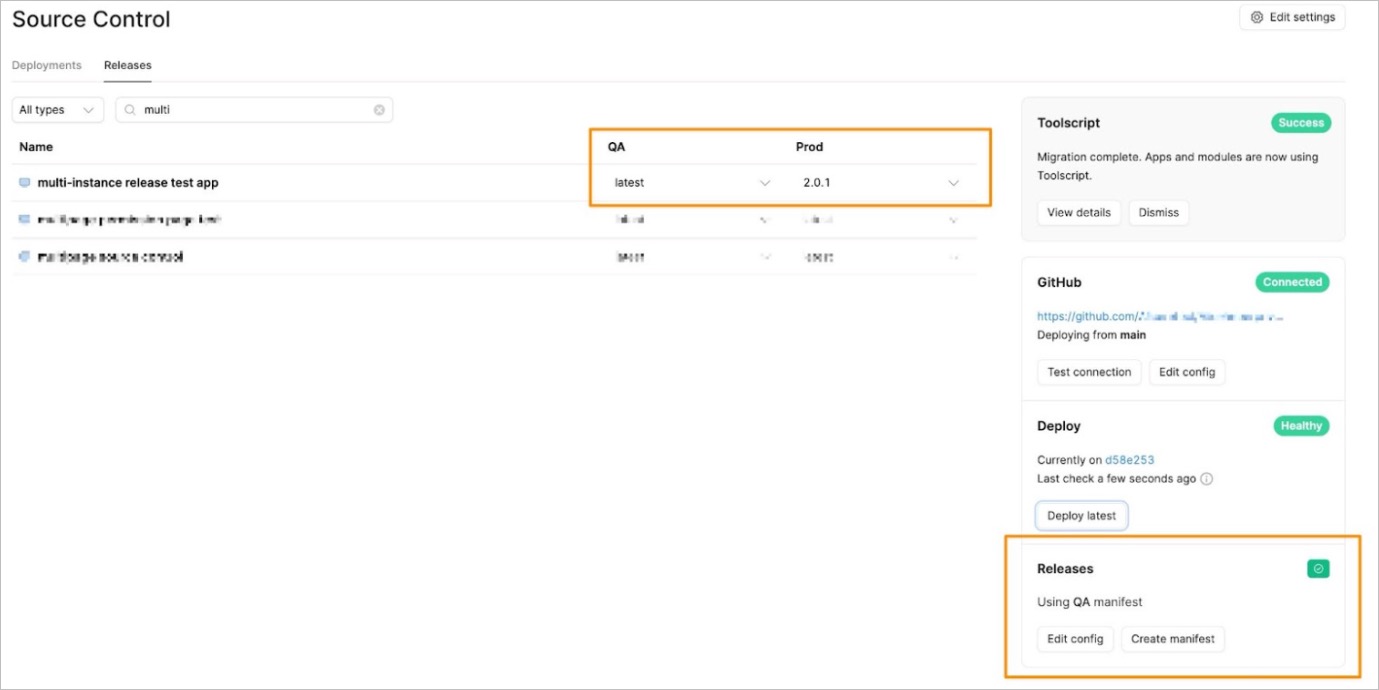Click Using QA manifest text
This screenshot has width=1379, height=690.
1090,602
